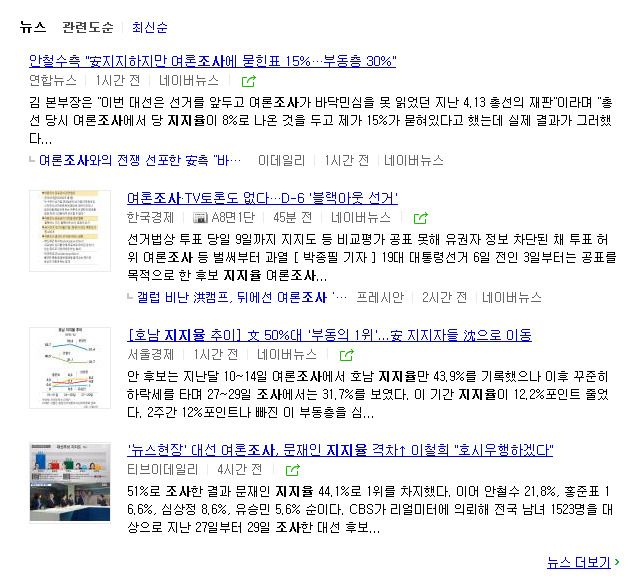Open 네이버뉴스 link on 연합뉴스 article row
The image size is (642, 576).
click(x=189, y=81)
